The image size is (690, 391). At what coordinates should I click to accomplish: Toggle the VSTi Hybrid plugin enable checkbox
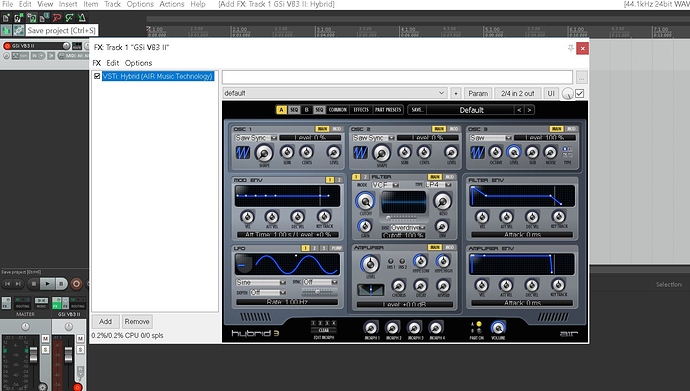[97, 76]
